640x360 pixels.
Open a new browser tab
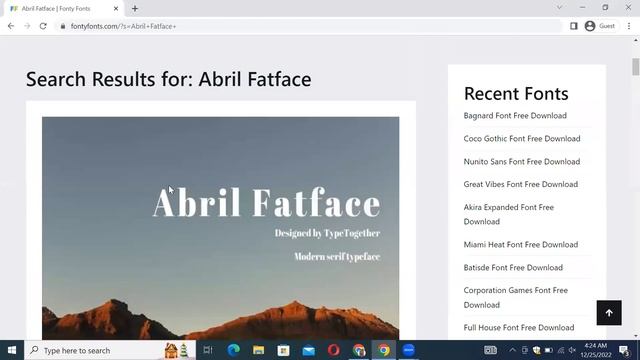[x=135, y=9]
